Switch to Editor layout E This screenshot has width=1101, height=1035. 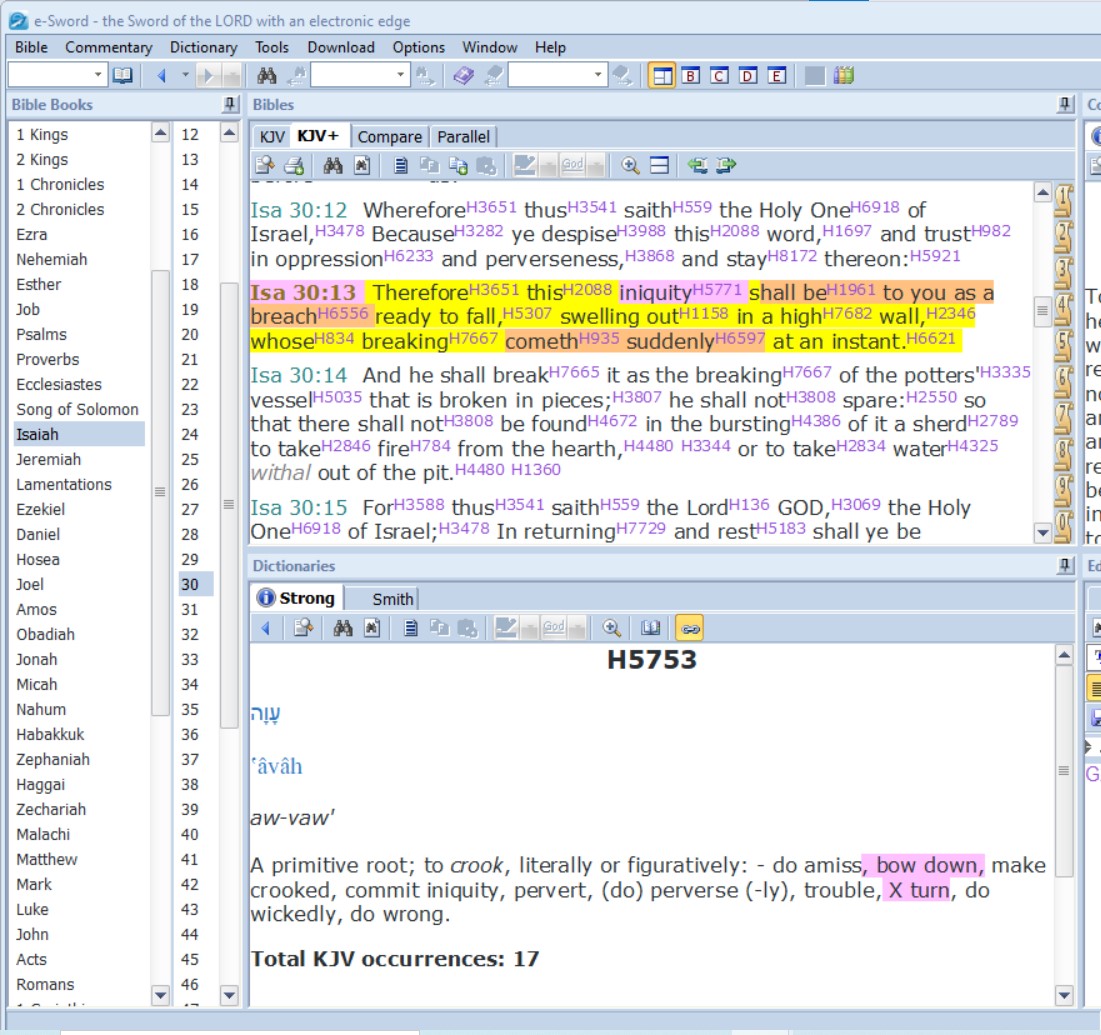(x=777, y=75)
